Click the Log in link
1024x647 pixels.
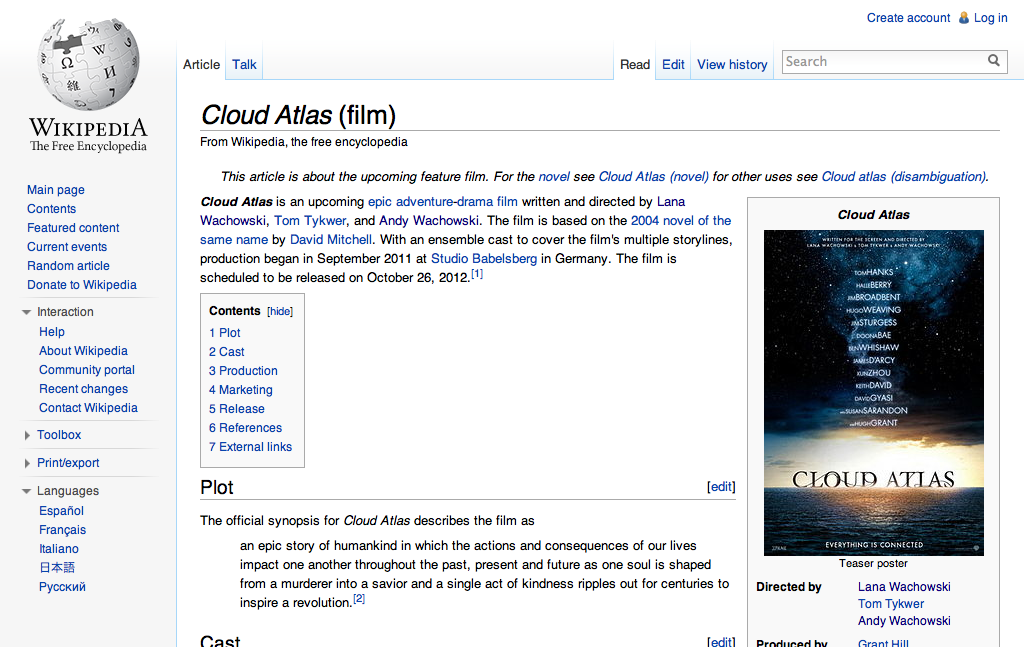coord(991,18)
